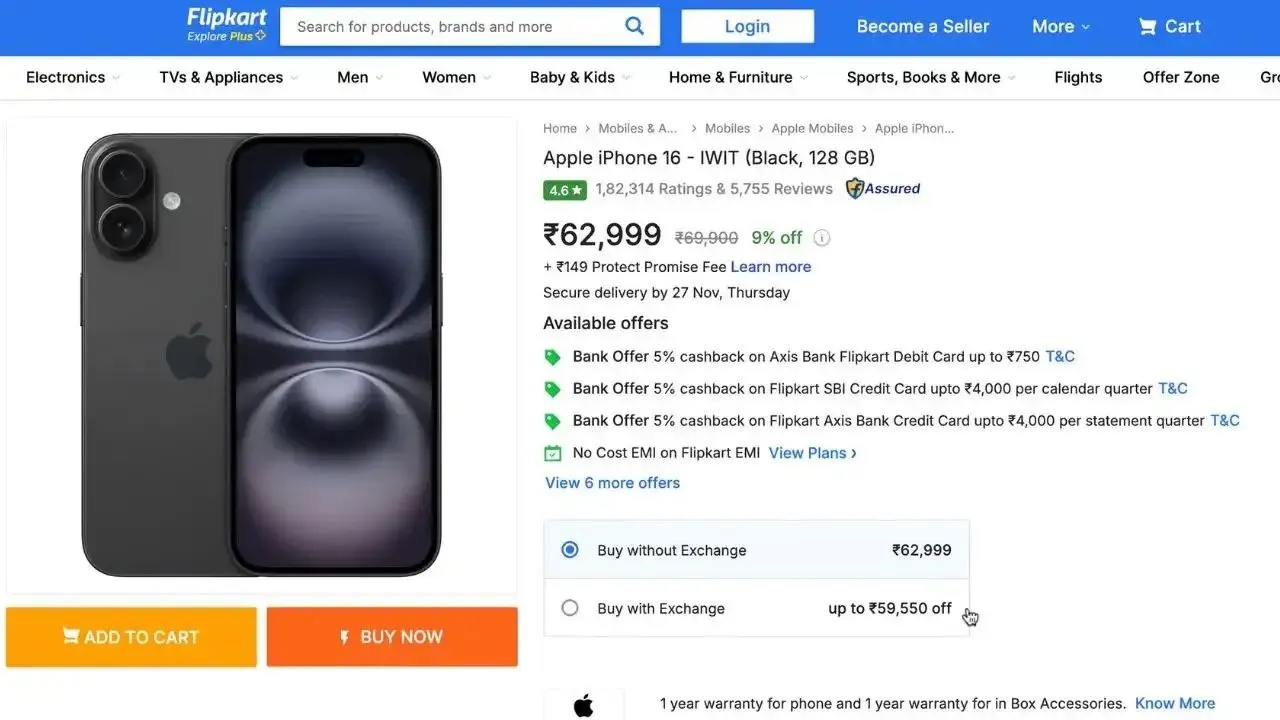
Task: Select Buy with Exchange option
Action: 569,607
